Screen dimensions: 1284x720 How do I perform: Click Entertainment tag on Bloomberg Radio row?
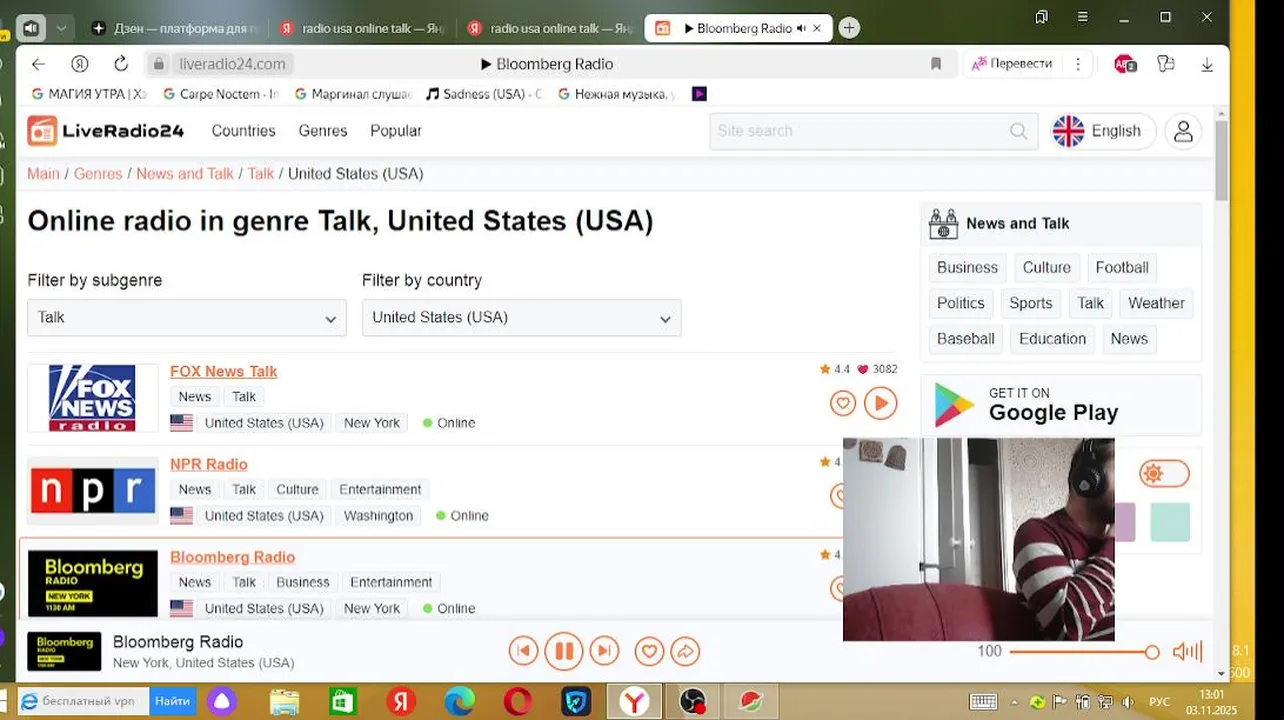(x=391, y=582)
